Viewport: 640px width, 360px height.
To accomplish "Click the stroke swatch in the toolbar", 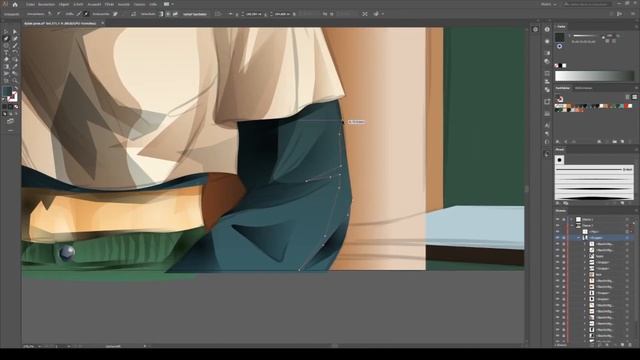I will (x=13, y=98).
